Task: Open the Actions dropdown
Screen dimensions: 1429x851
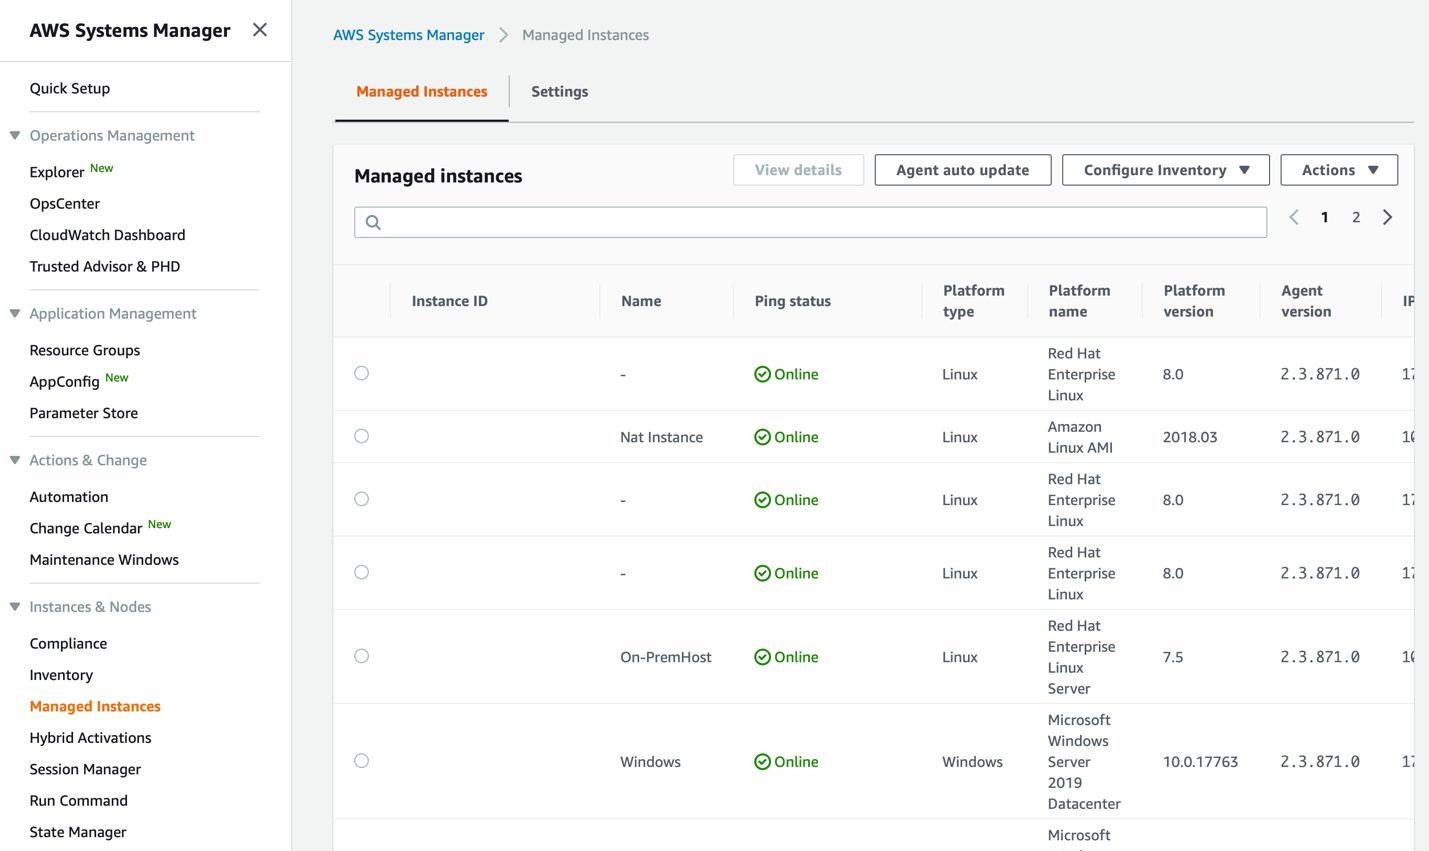Action: (1339, 169)
